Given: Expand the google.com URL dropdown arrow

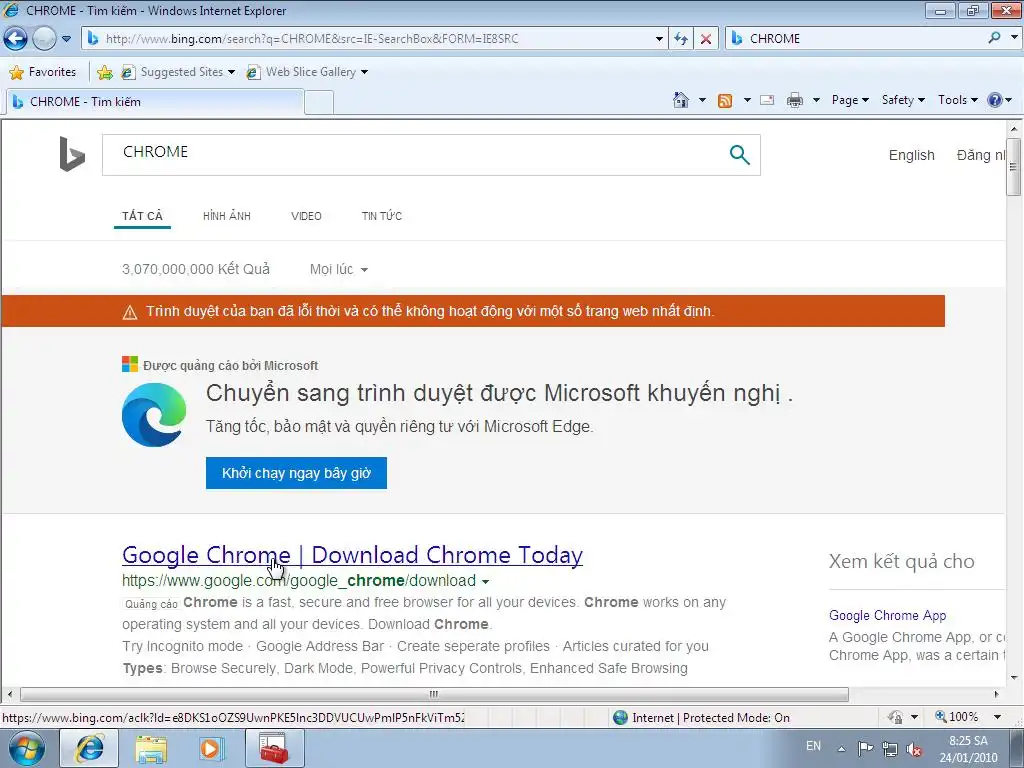Looking at the screenshot, I should [x=485, y=581].
